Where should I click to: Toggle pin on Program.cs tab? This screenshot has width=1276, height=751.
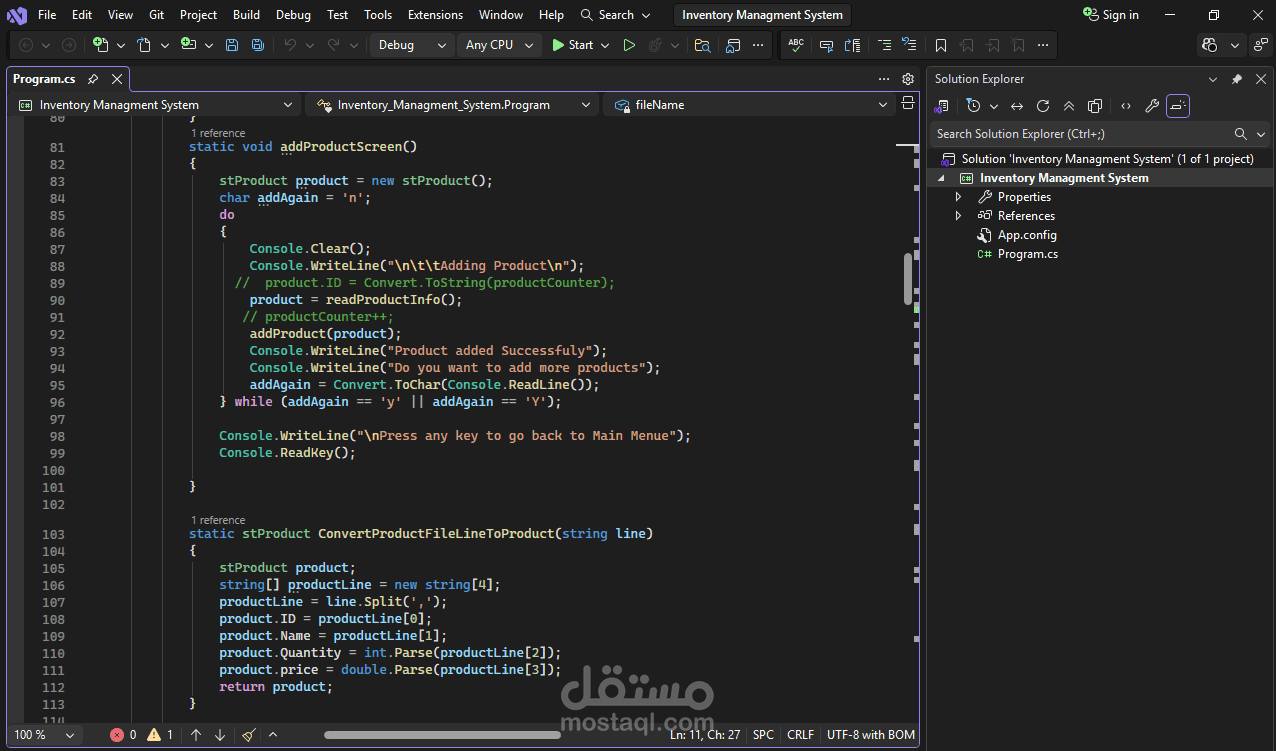pos(93,79)
